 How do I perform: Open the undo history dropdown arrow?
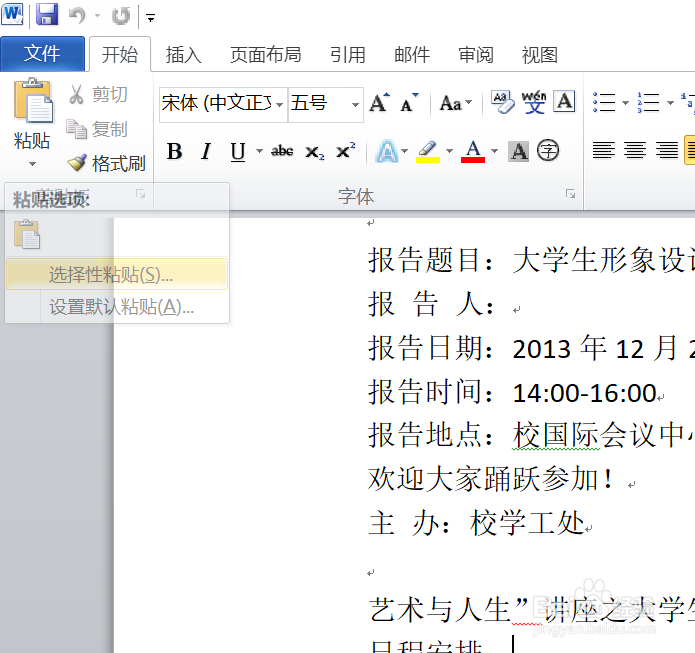pyautogui.click(x=98, y=16)
